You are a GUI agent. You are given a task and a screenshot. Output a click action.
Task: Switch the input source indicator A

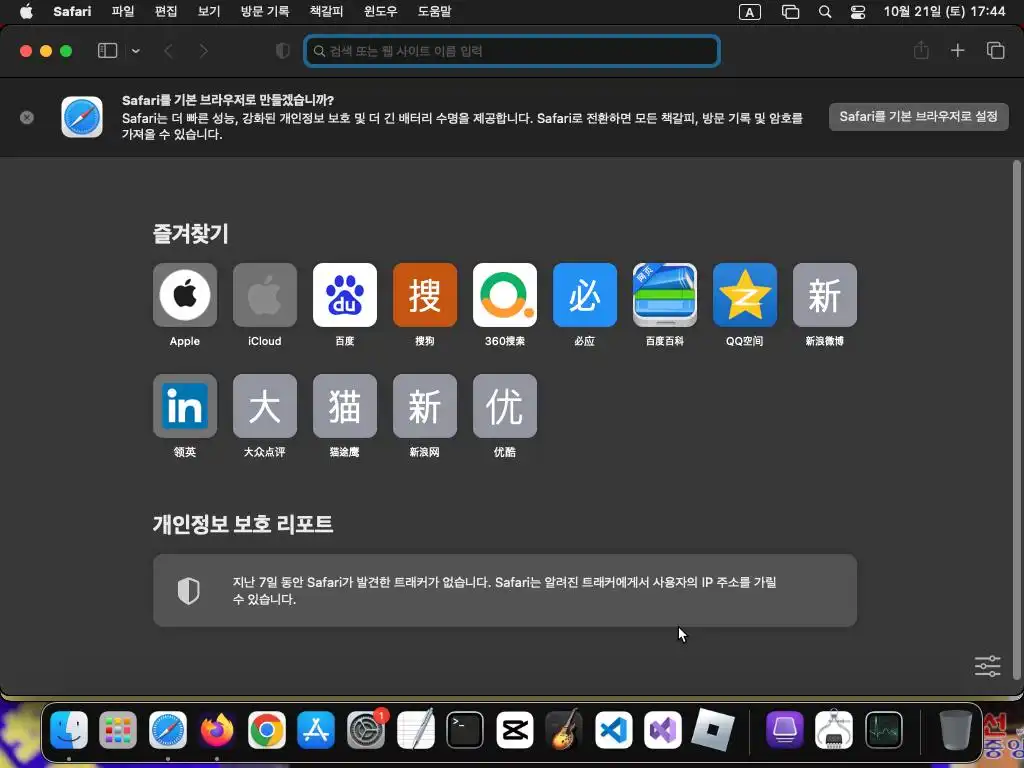click(750, 12)
